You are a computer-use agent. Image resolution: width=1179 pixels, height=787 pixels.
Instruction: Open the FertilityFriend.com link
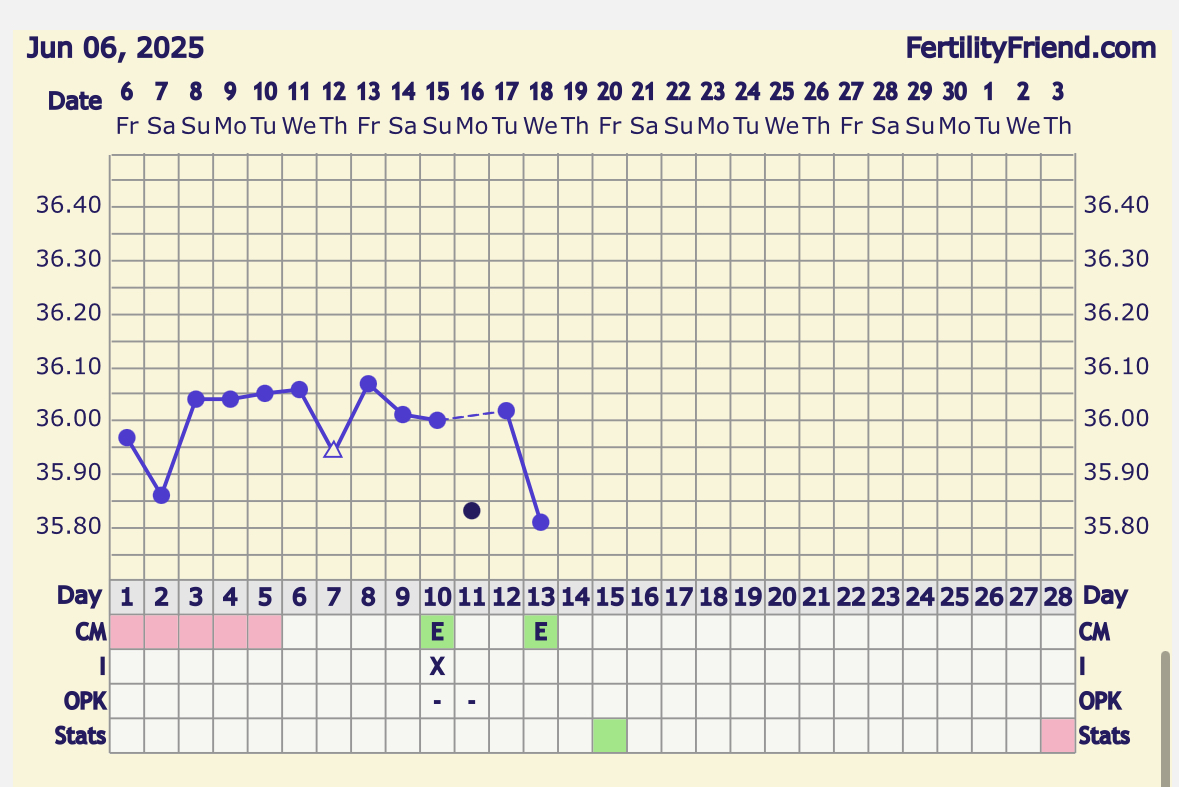click(x=1030, y=48)
